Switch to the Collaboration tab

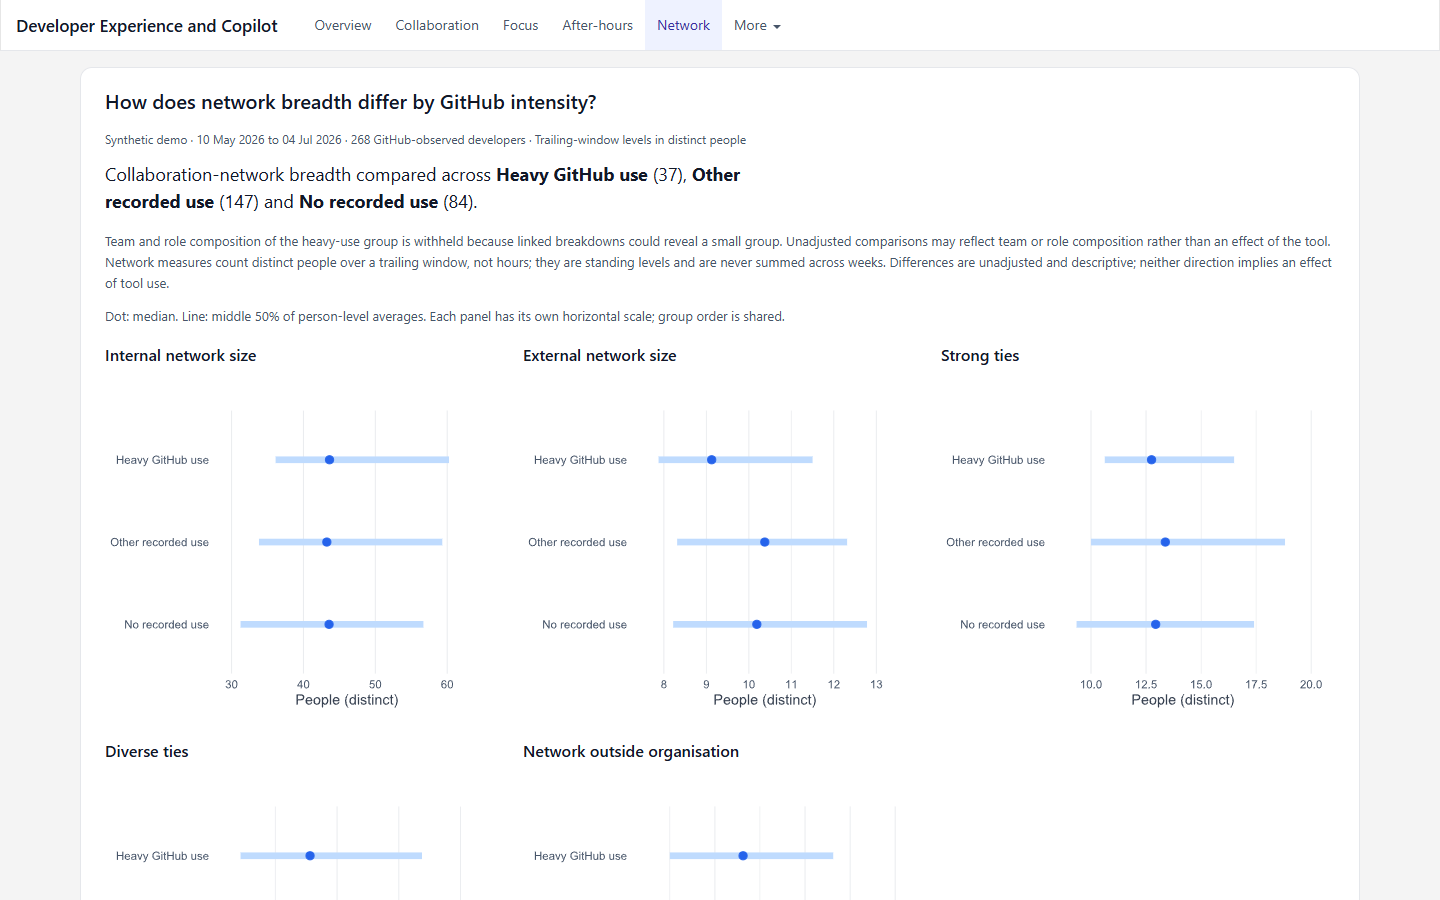437,25
